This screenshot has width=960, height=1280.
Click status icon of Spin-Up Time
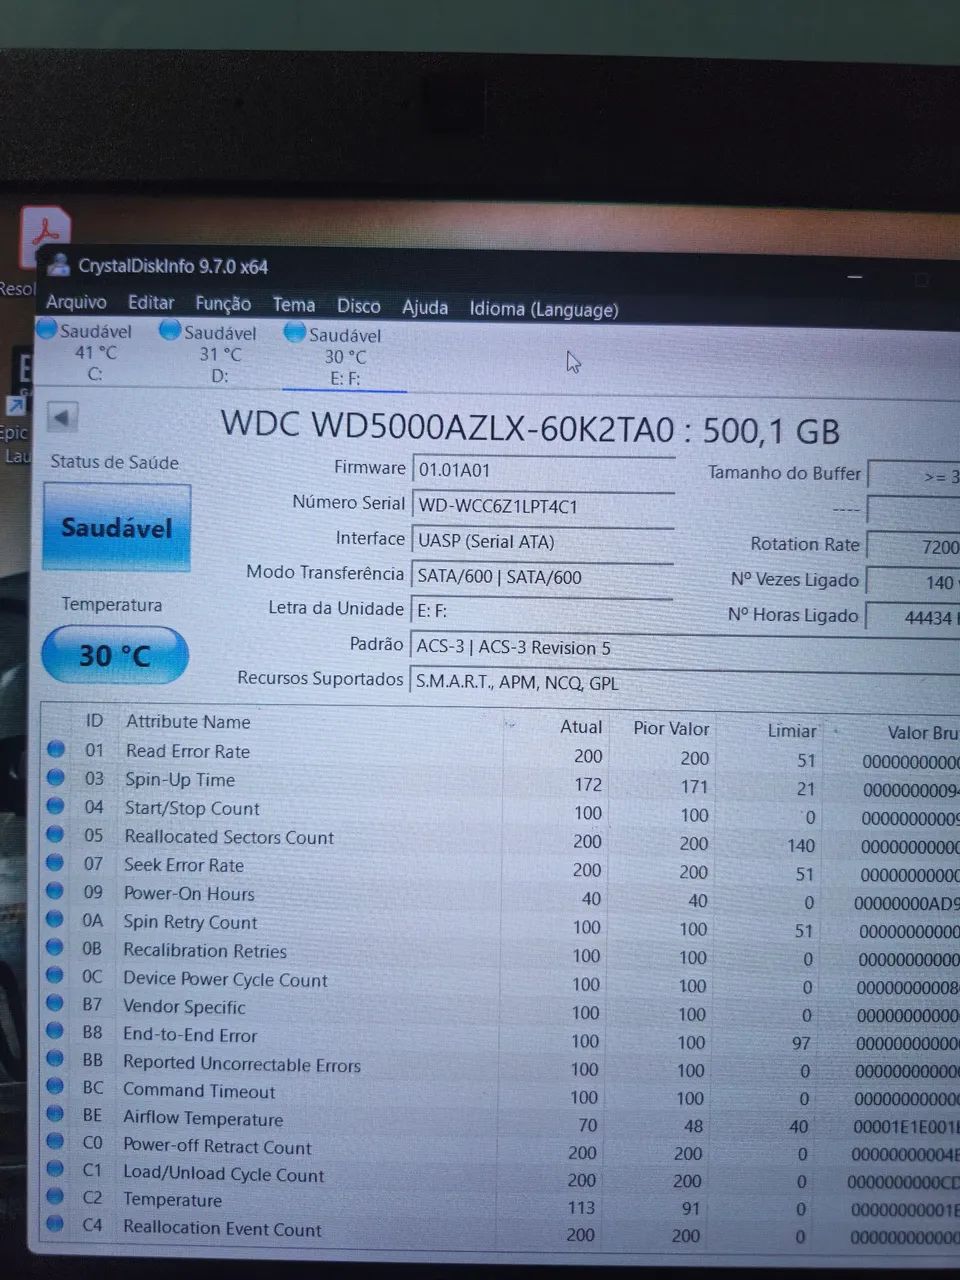click(56, 777)
